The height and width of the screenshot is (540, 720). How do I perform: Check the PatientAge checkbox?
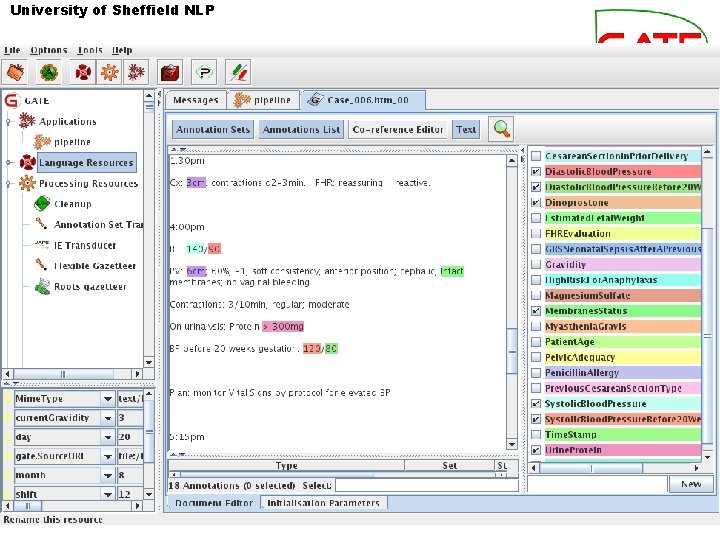coord(535,342)
